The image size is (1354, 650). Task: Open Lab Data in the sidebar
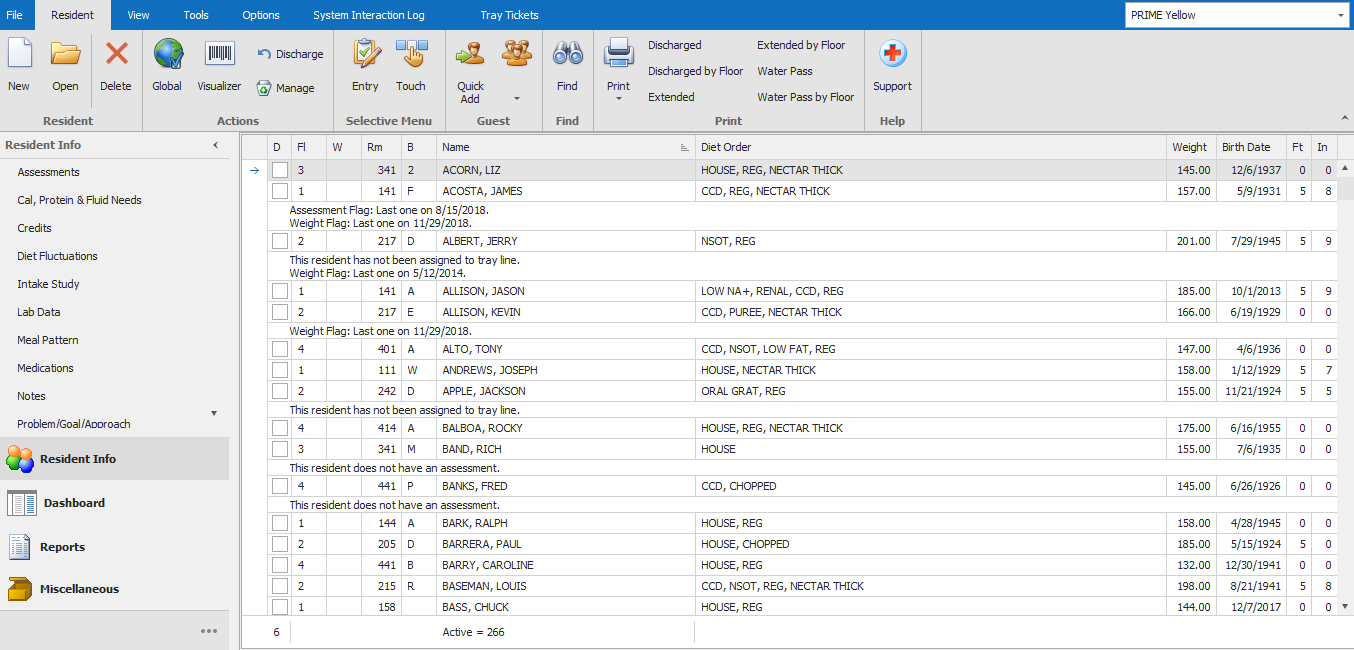[x=39, y=312]
